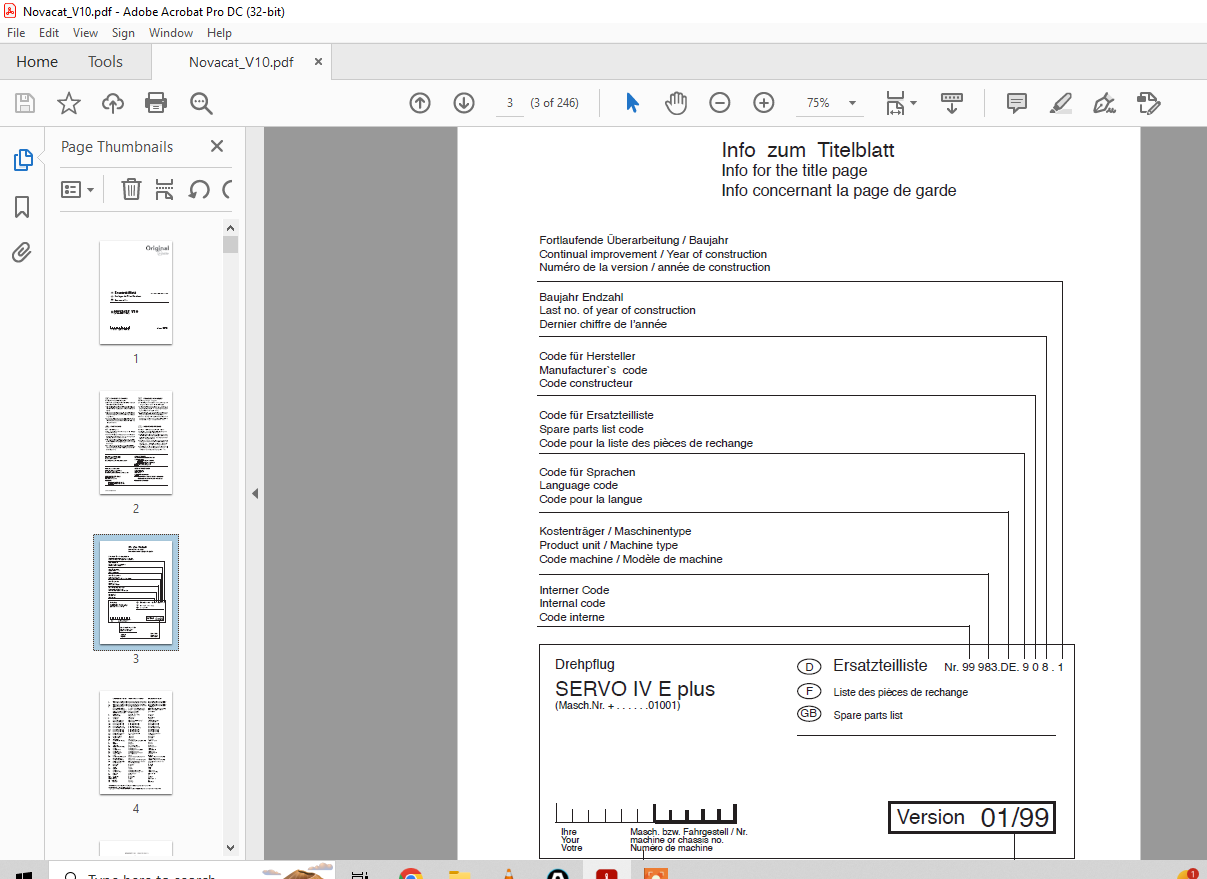Click the upload to cloud icon
This screenshot has height=879, width=1207.
tap(113, 102)
